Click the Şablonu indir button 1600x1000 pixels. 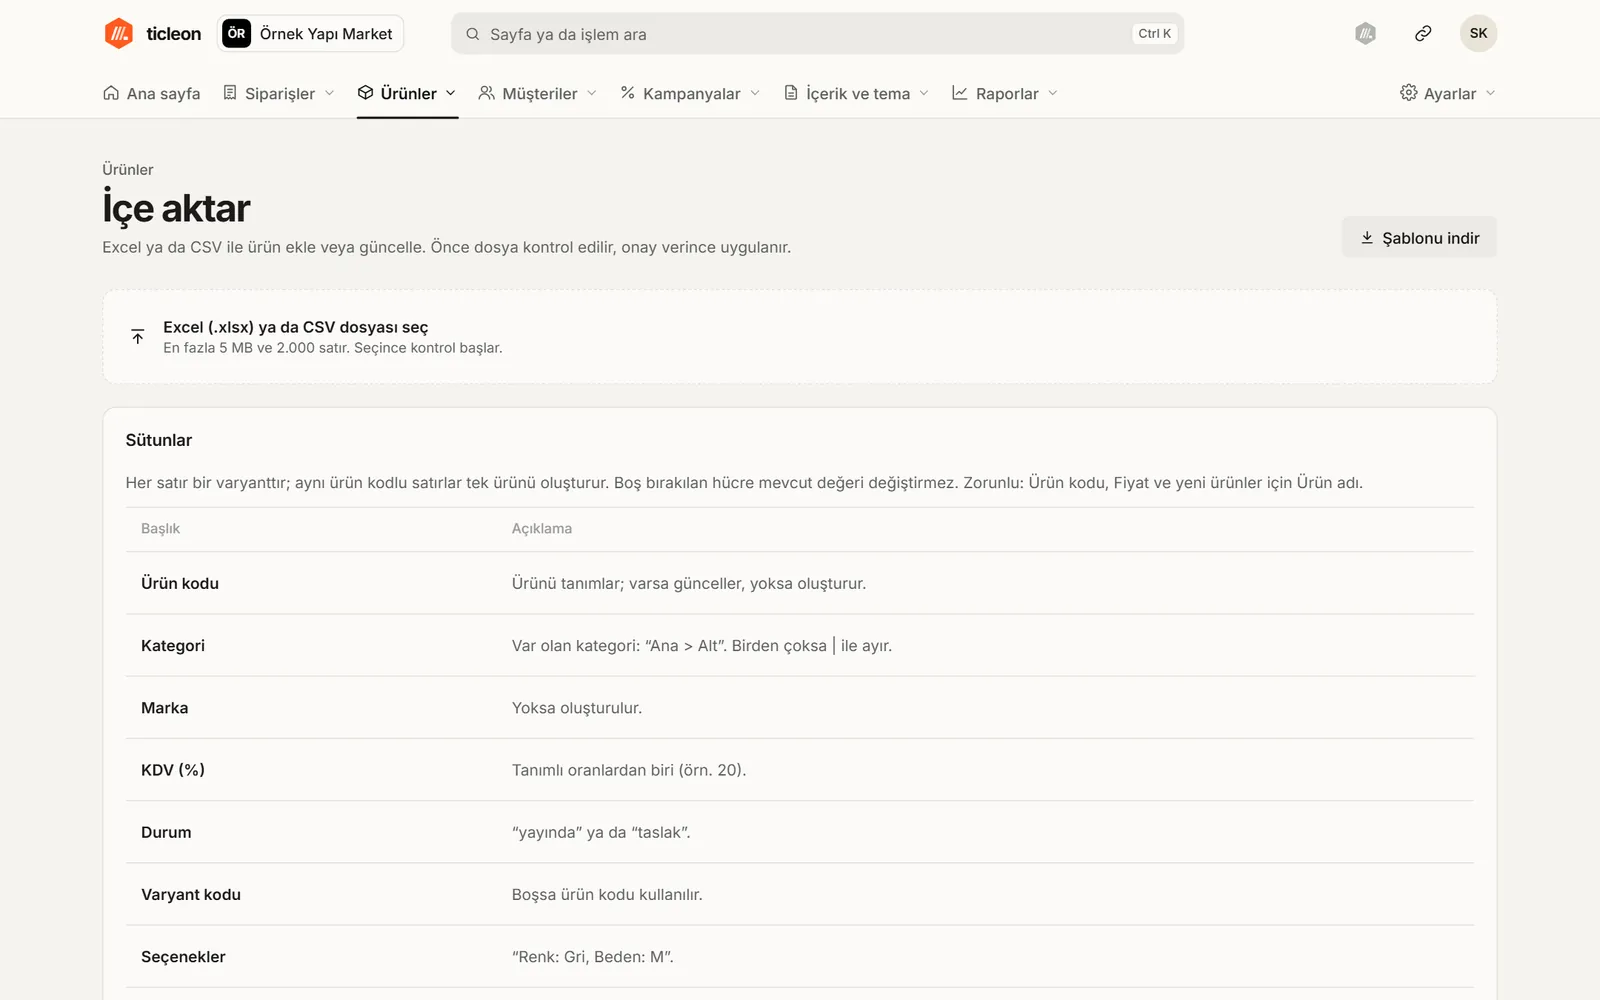(1419, 238)
